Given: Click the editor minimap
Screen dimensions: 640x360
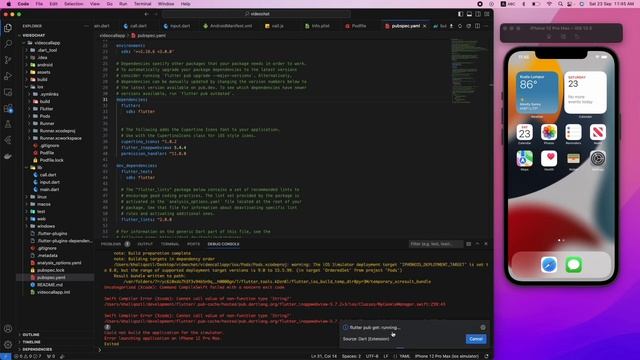Looking at the screenshot, I should coord(469,71).
